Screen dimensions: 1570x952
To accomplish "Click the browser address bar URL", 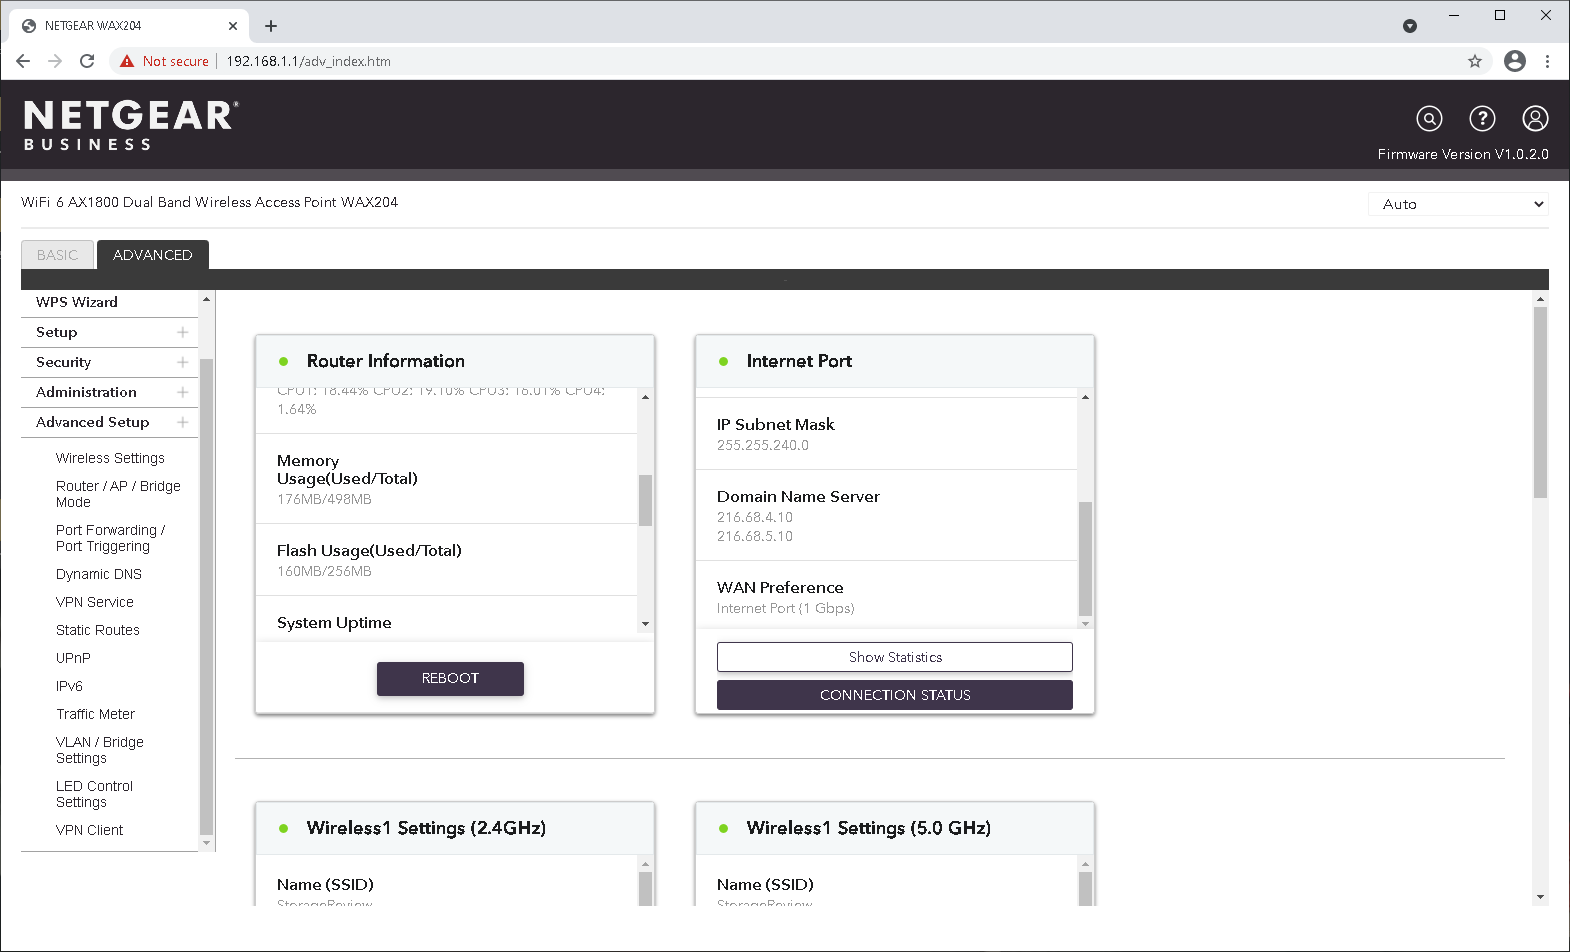I will coord(308,61).
